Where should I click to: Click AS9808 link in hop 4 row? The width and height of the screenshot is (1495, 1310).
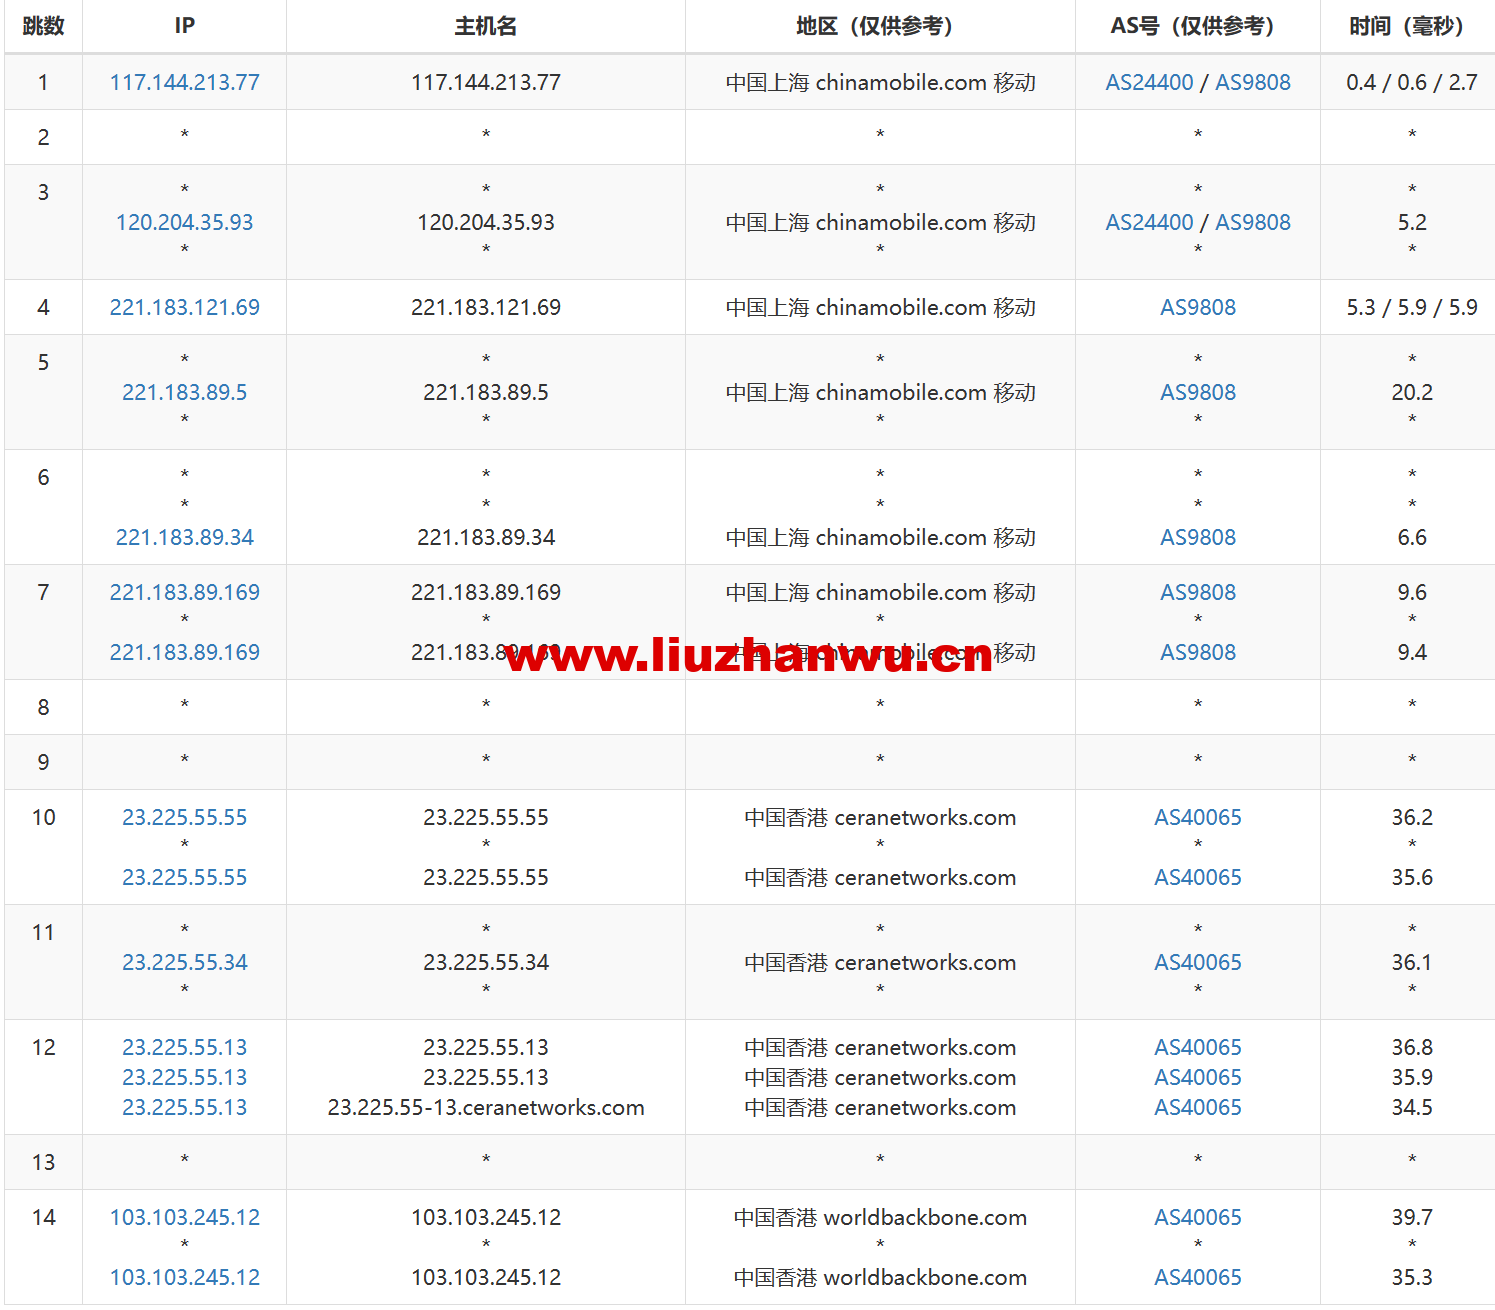pyautogui.click(x=1198, y=307)
